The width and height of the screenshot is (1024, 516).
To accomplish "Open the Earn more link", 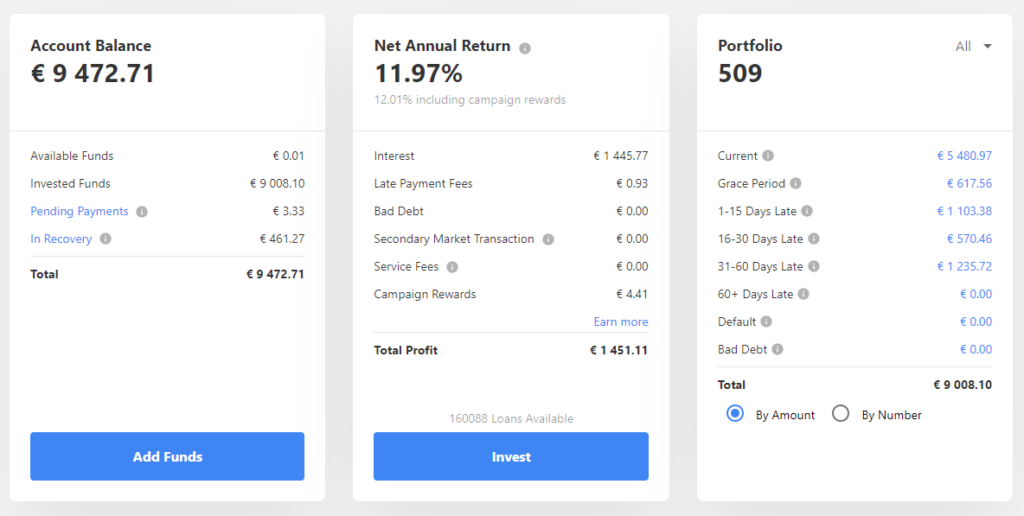I will click(x=620, y=322).
